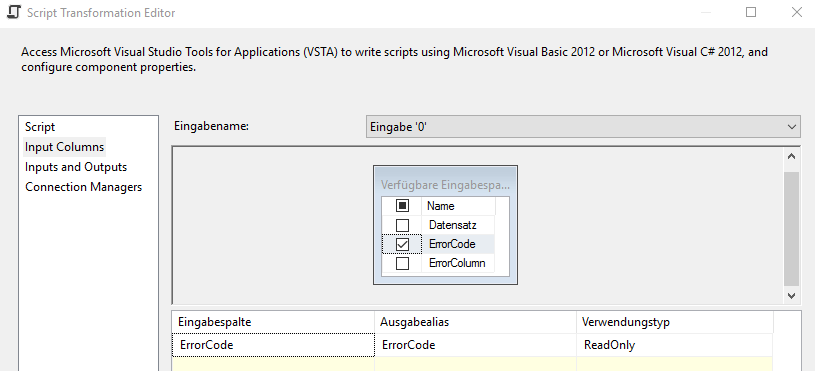Check the Datensatz column checkbox
This screenshot has width=815, height=371.
402,226
